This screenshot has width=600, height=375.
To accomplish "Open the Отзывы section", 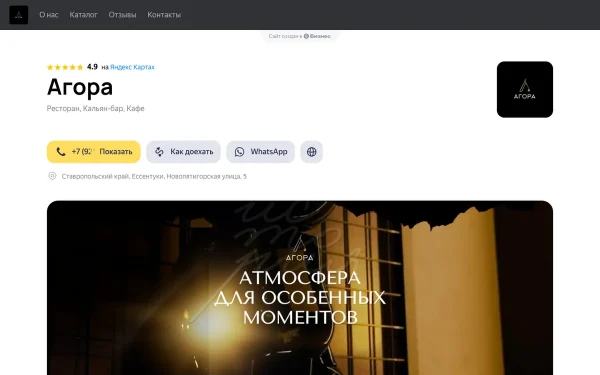I will [122, 15].
